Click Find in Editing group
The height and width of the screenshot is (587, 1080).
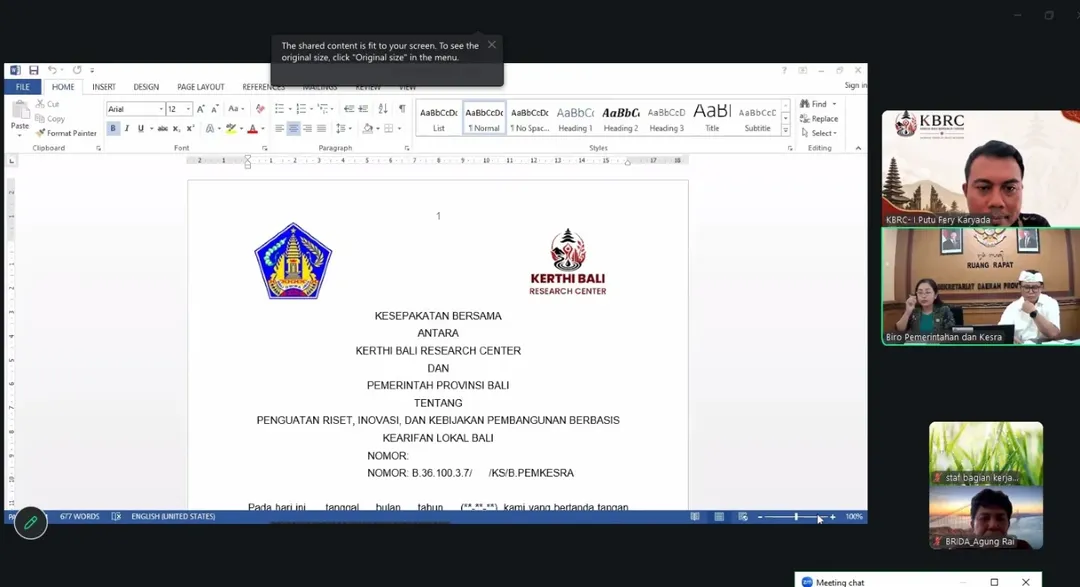coord(813,104)
